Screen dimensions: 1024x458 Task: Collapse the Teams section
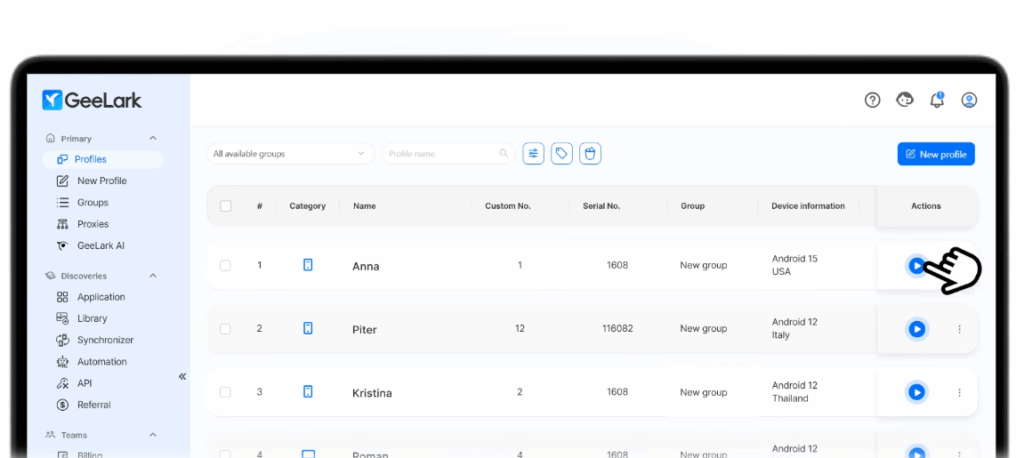tap(153, 434)
